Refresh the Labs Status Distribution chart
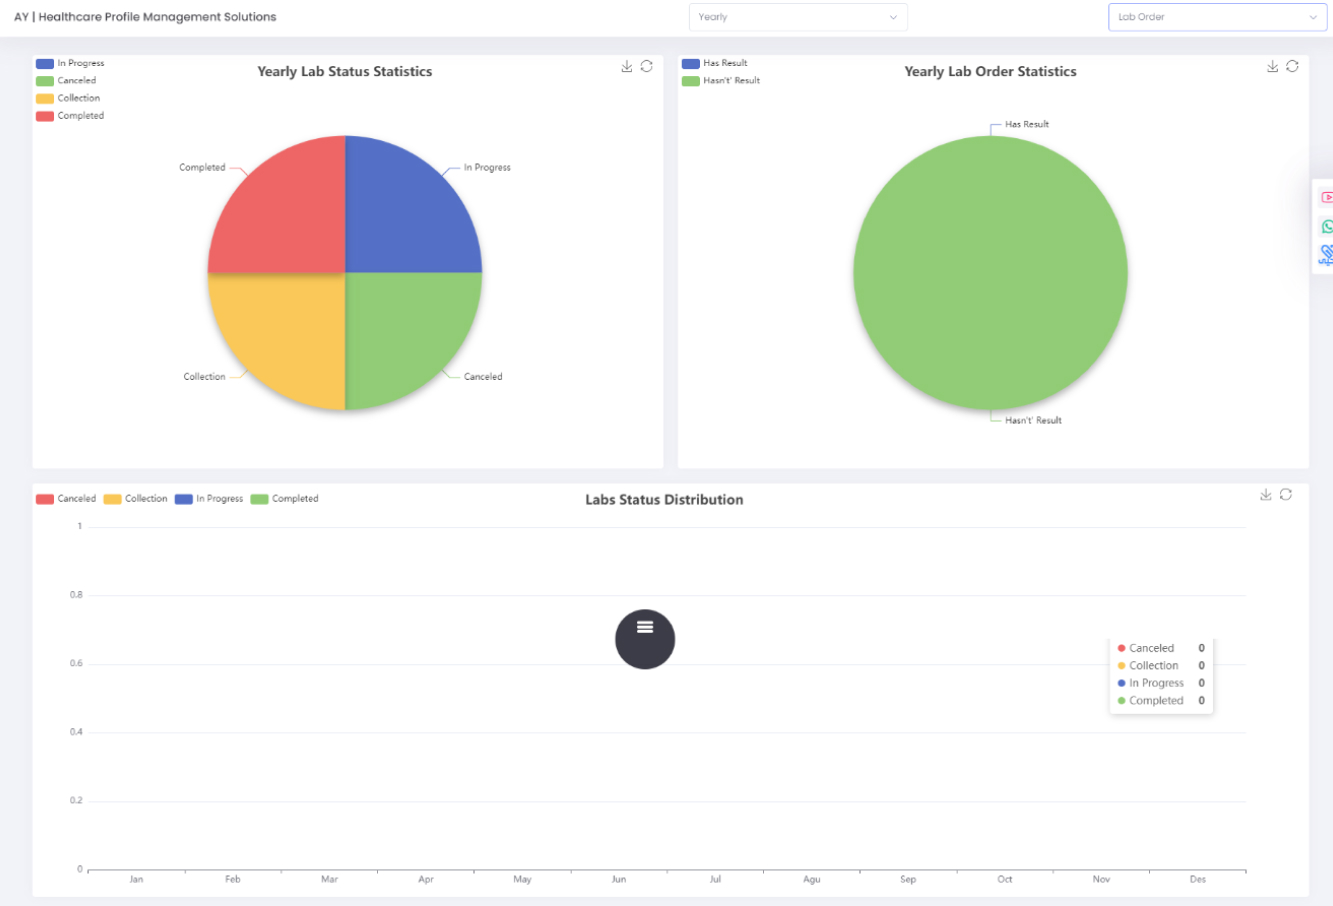 (x=1286, y=494)
